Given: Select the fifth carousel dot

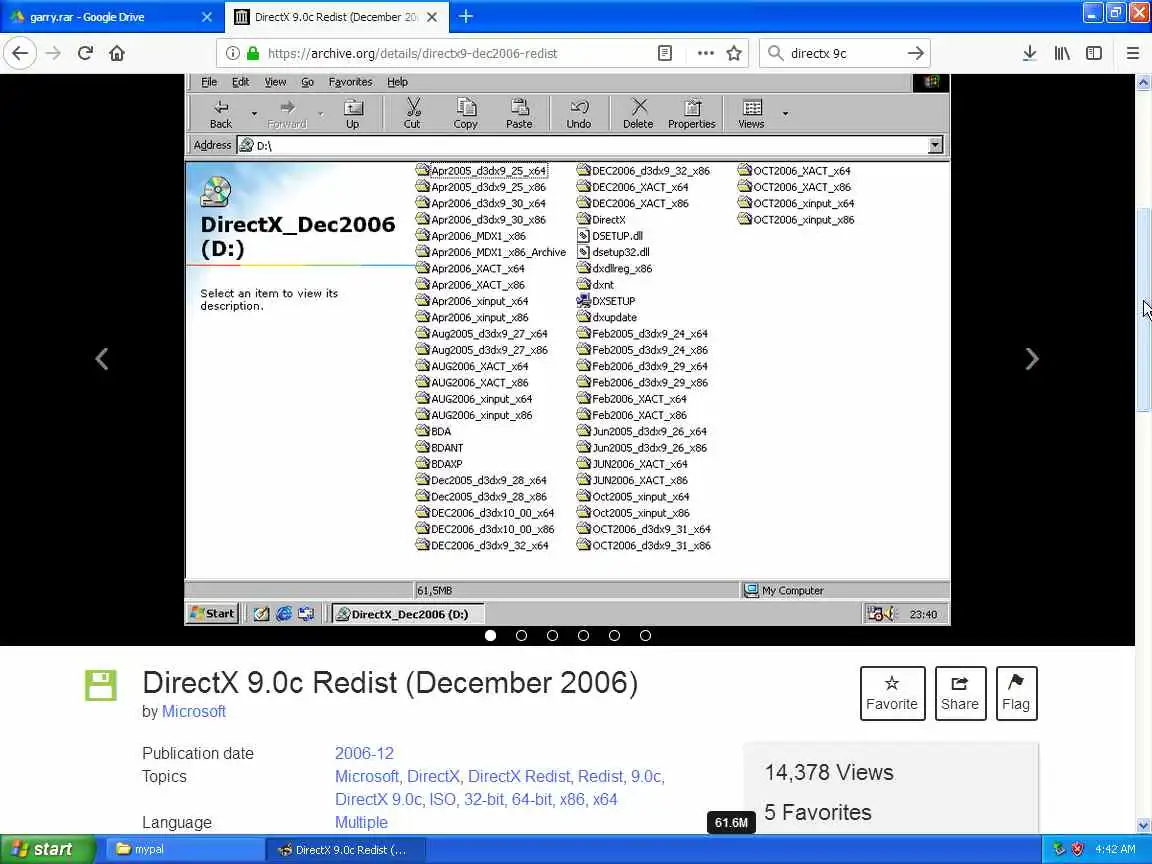Looking at the screenshot, I should [614, 636].
